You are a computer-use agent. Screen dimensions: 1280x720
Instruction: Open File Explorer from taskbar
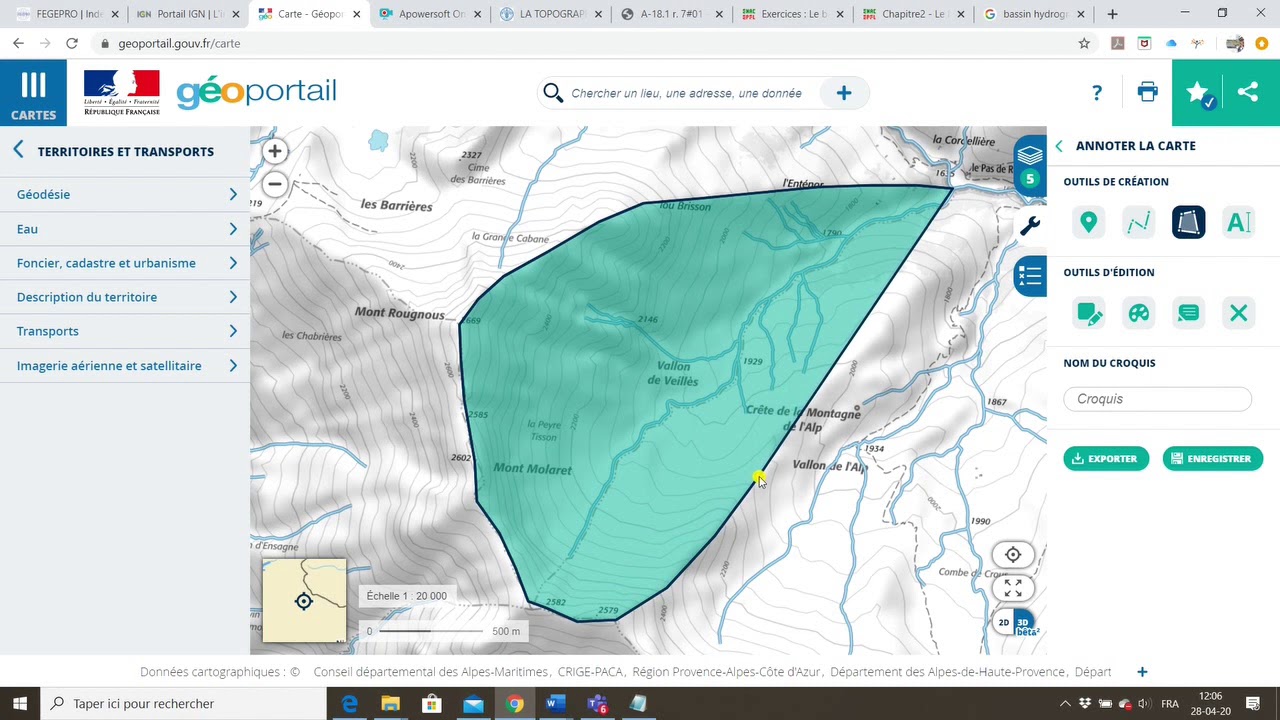click(x=390, y=704)
